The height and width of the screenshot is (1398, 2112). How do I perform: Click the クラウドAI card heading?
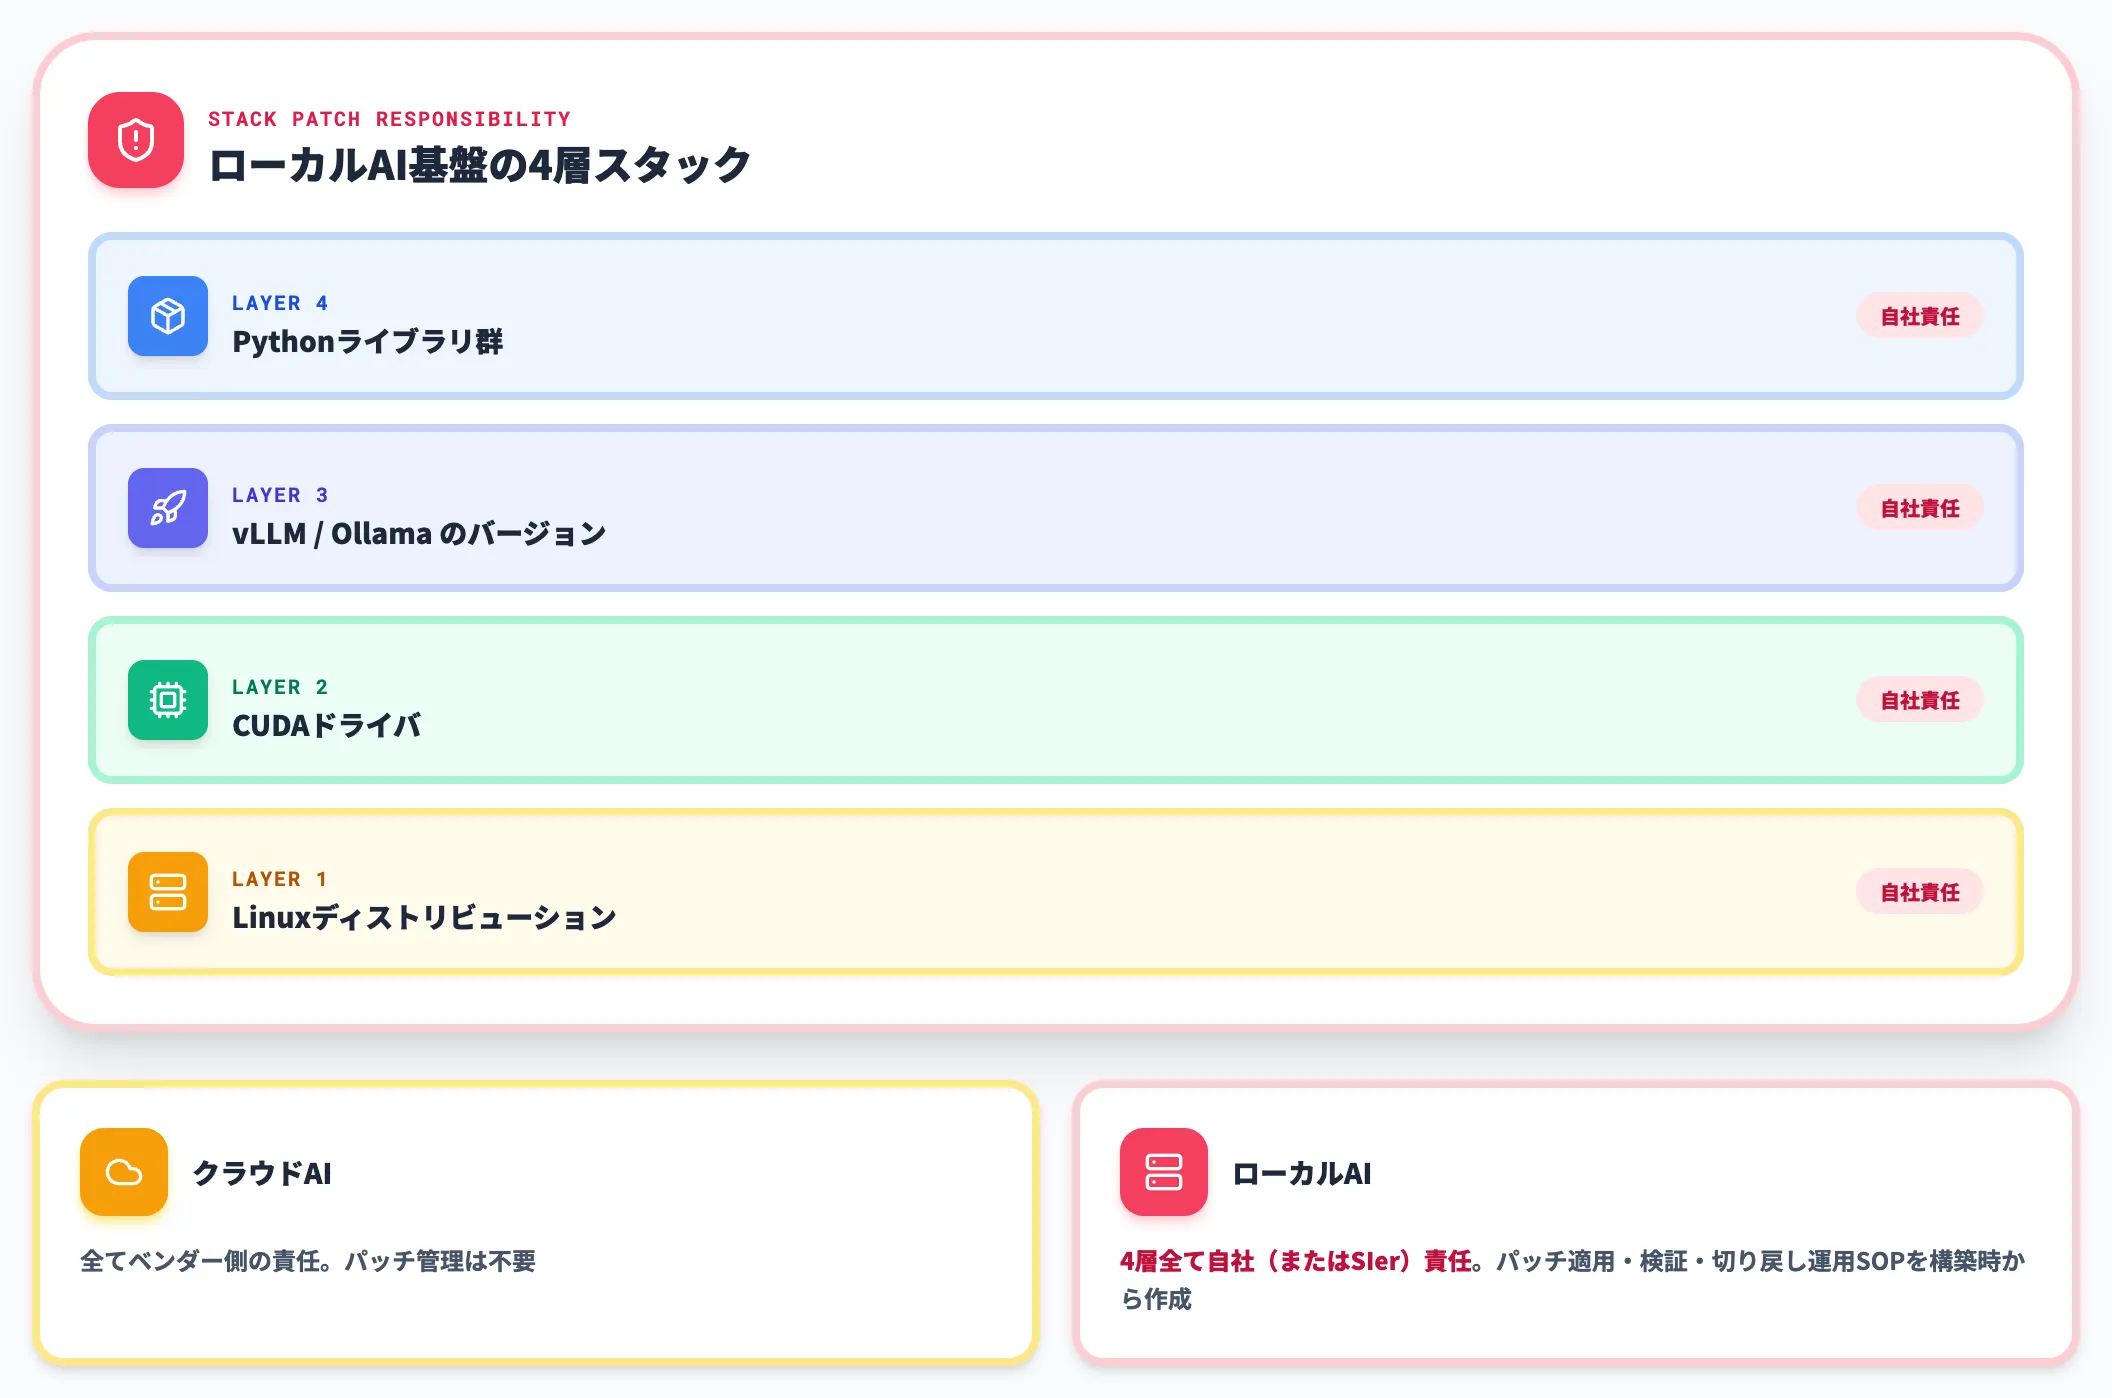[x=262, y=1173]
